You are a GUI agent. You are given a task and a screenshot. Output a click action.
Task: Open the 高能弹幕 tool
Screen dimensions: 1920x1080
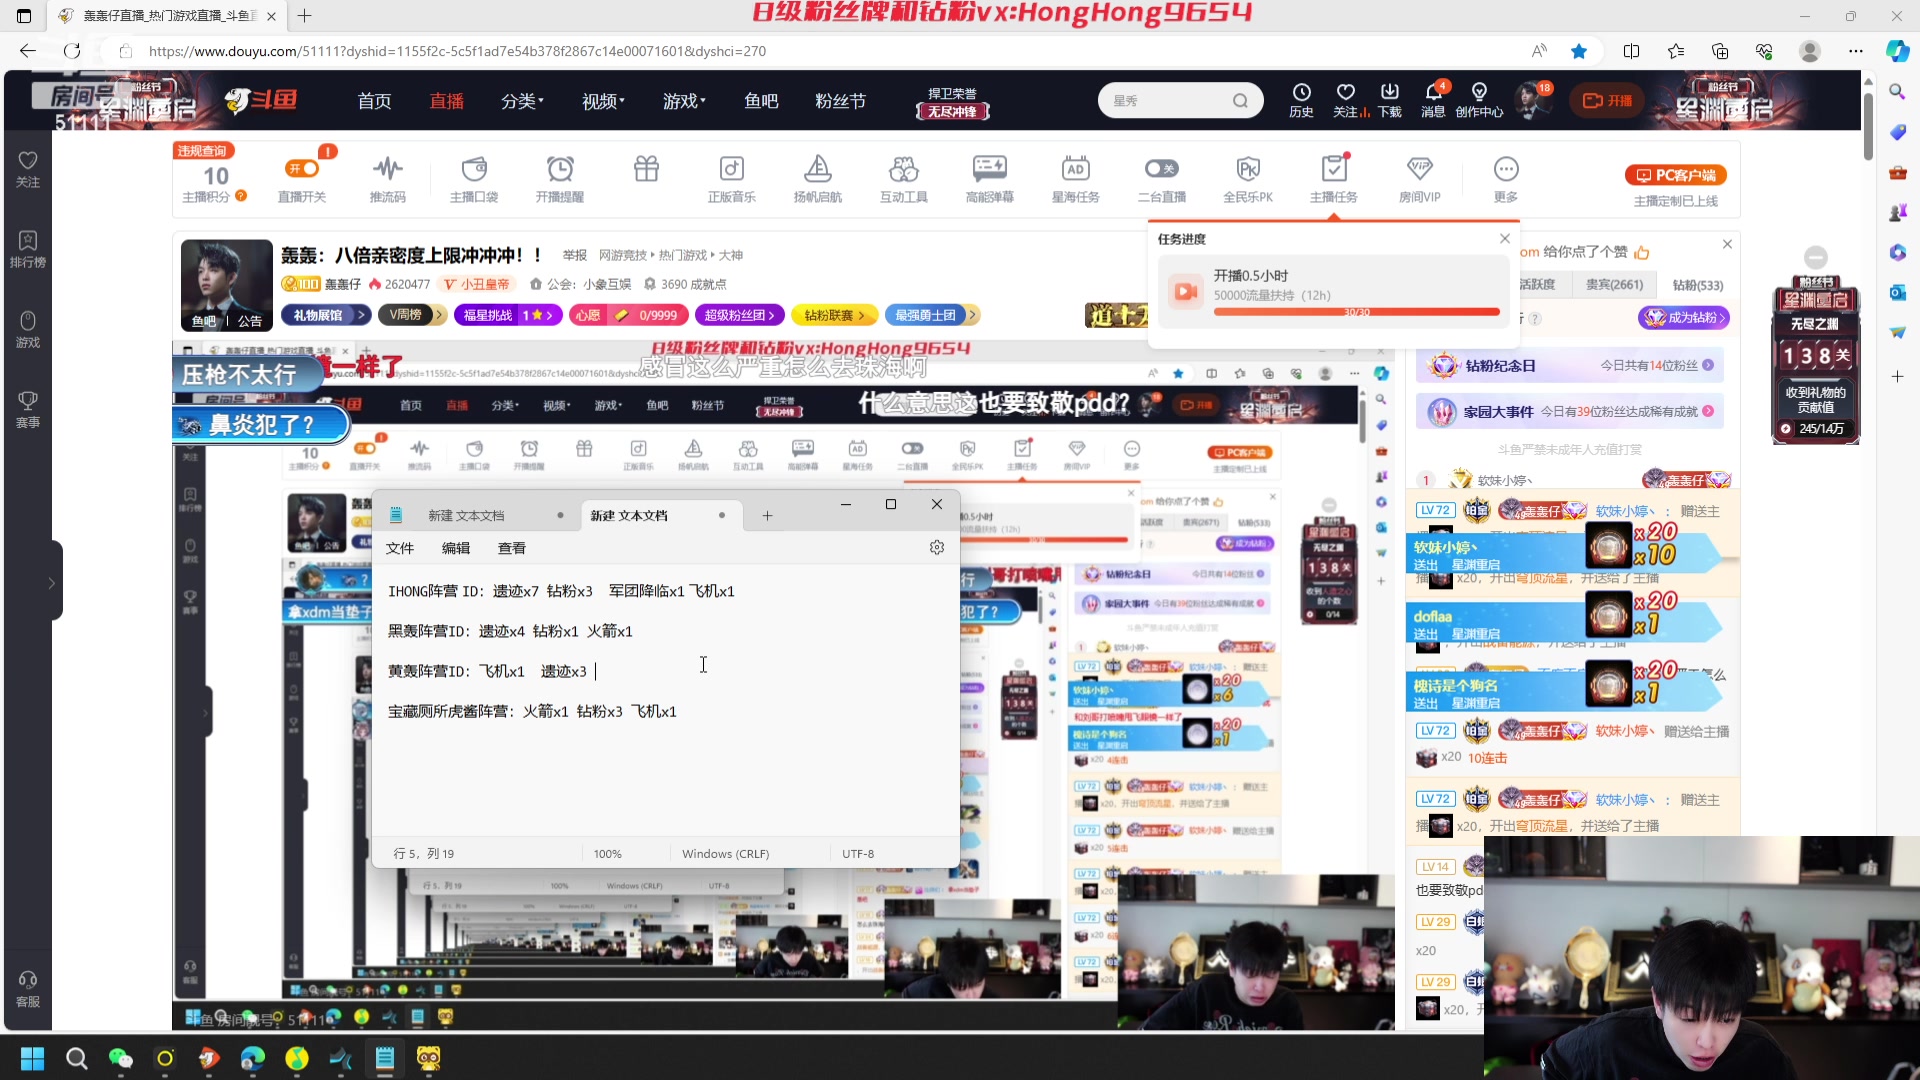(x=989, y=177)
